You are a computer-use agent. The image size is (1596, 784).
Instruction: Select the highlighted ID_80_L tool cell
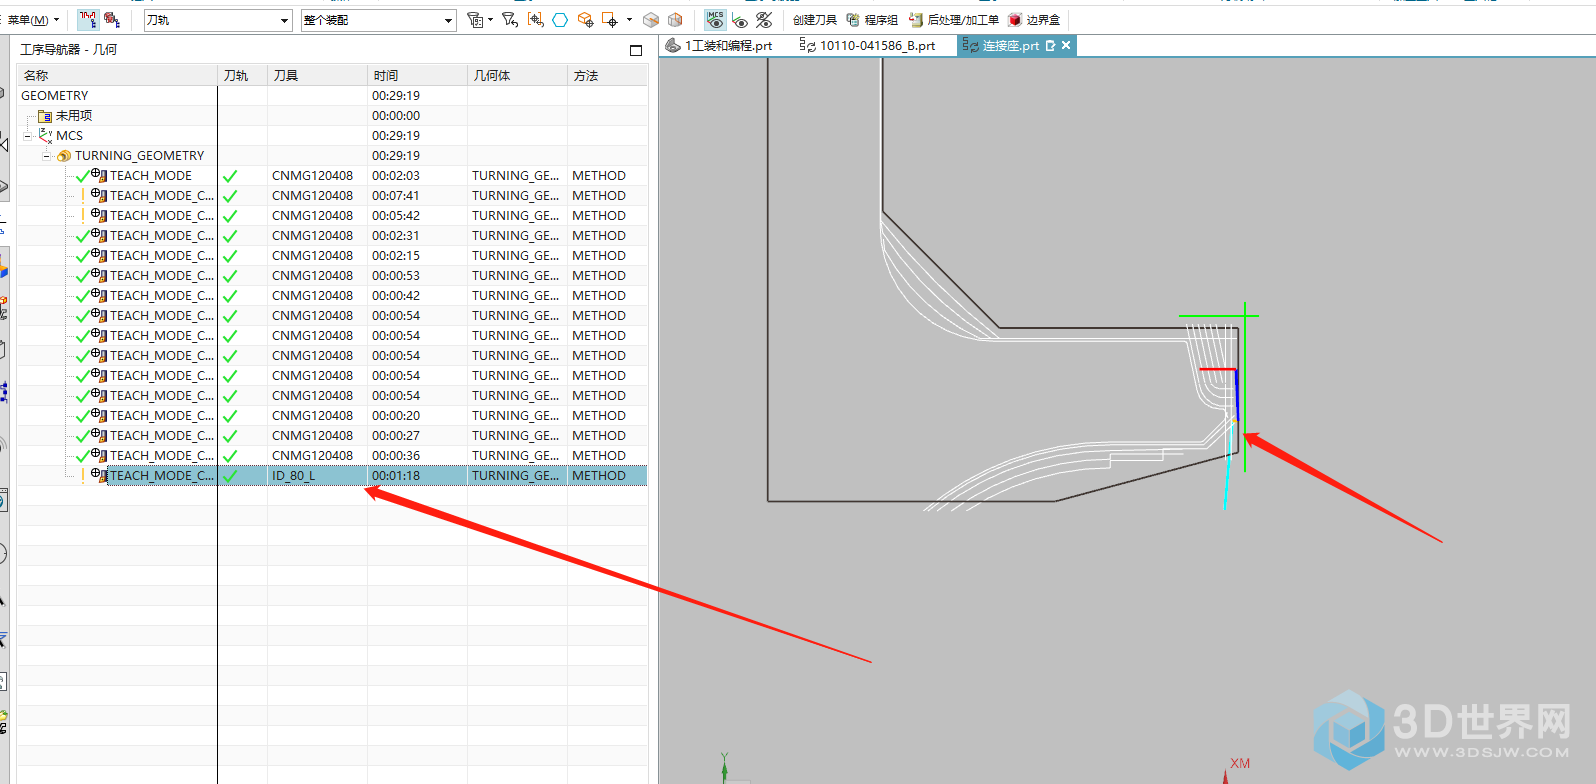tap(317, 476)
